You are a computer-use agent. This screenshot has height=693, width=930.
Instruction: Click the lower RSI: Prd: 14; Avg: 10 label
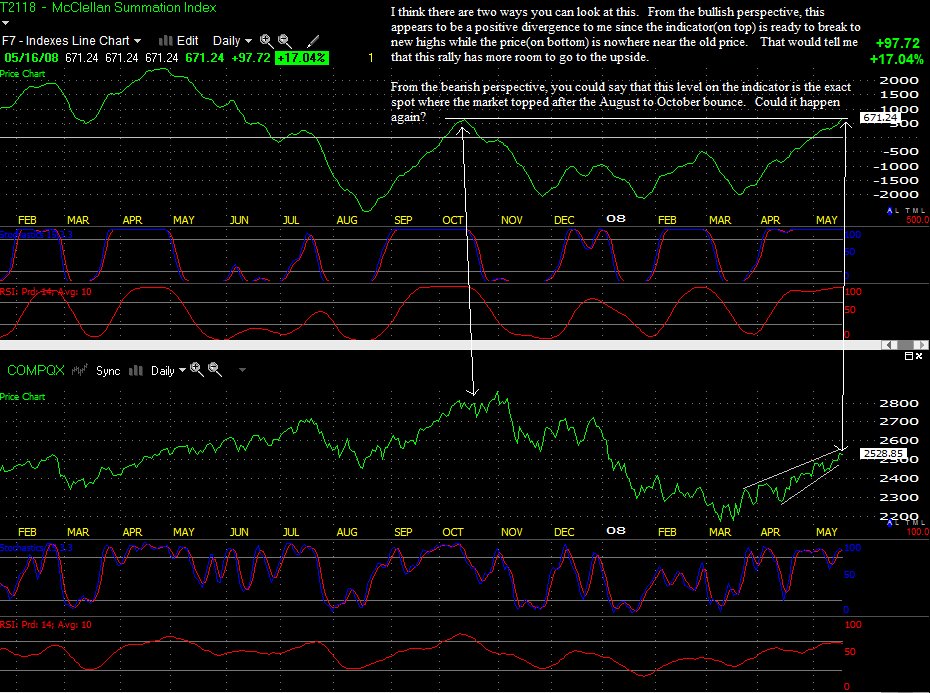(x=46, y=625)
